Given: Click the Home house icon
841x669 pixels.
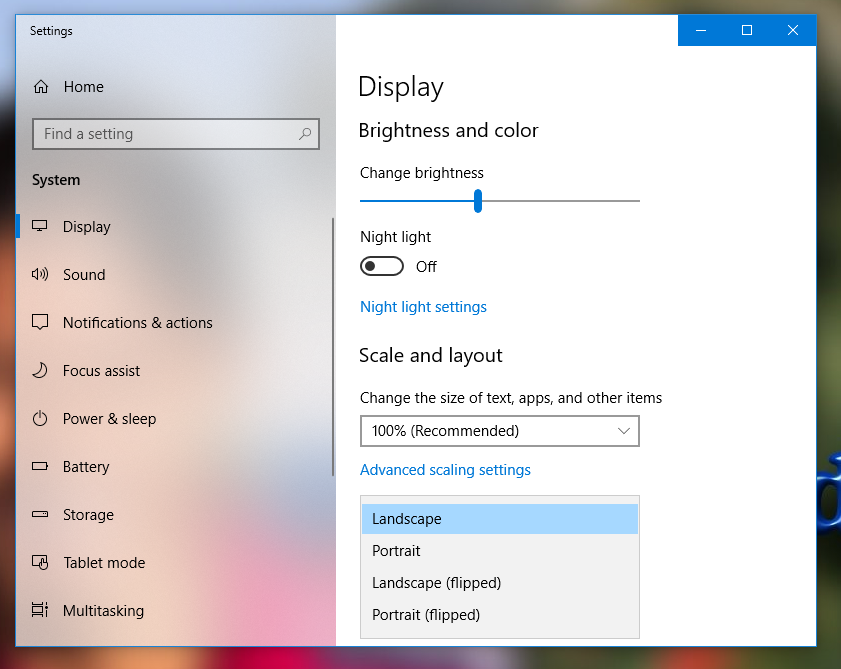Looking at the screenshot, I should (x=41, y=86).
